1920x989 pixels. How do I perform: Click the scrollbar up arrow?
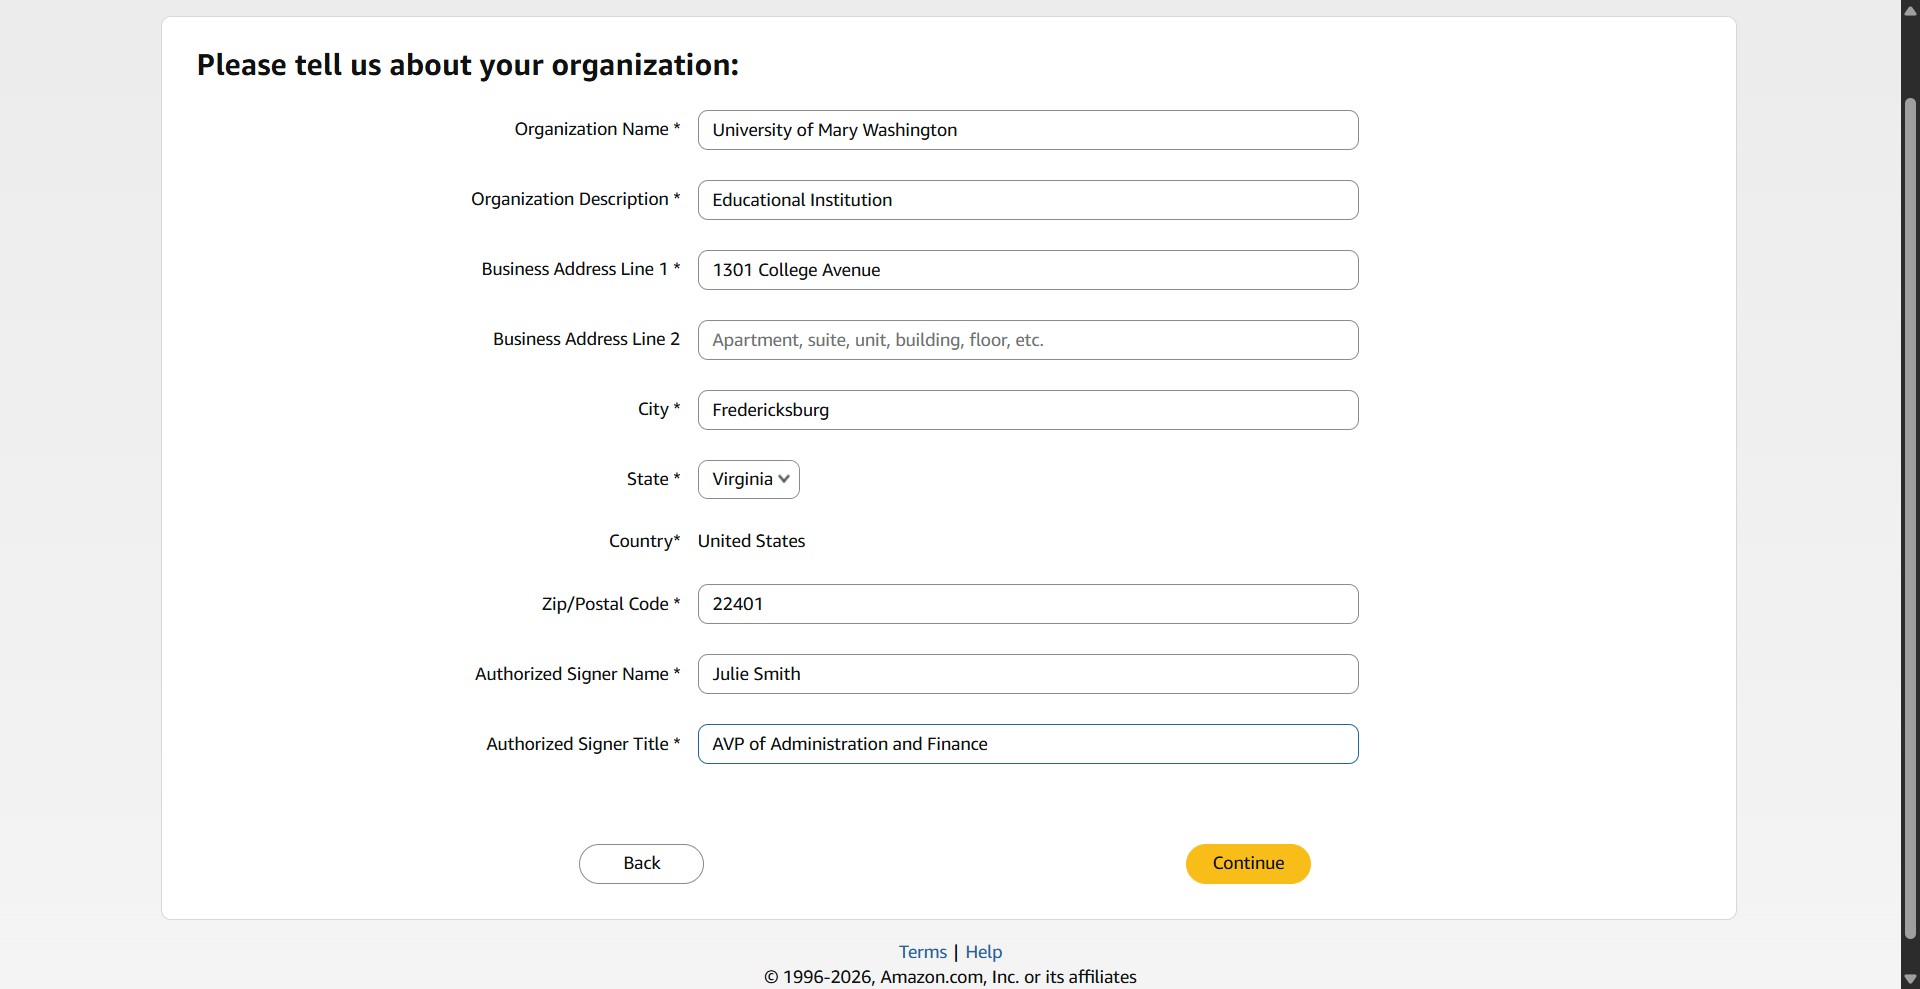coord(1909,10)
